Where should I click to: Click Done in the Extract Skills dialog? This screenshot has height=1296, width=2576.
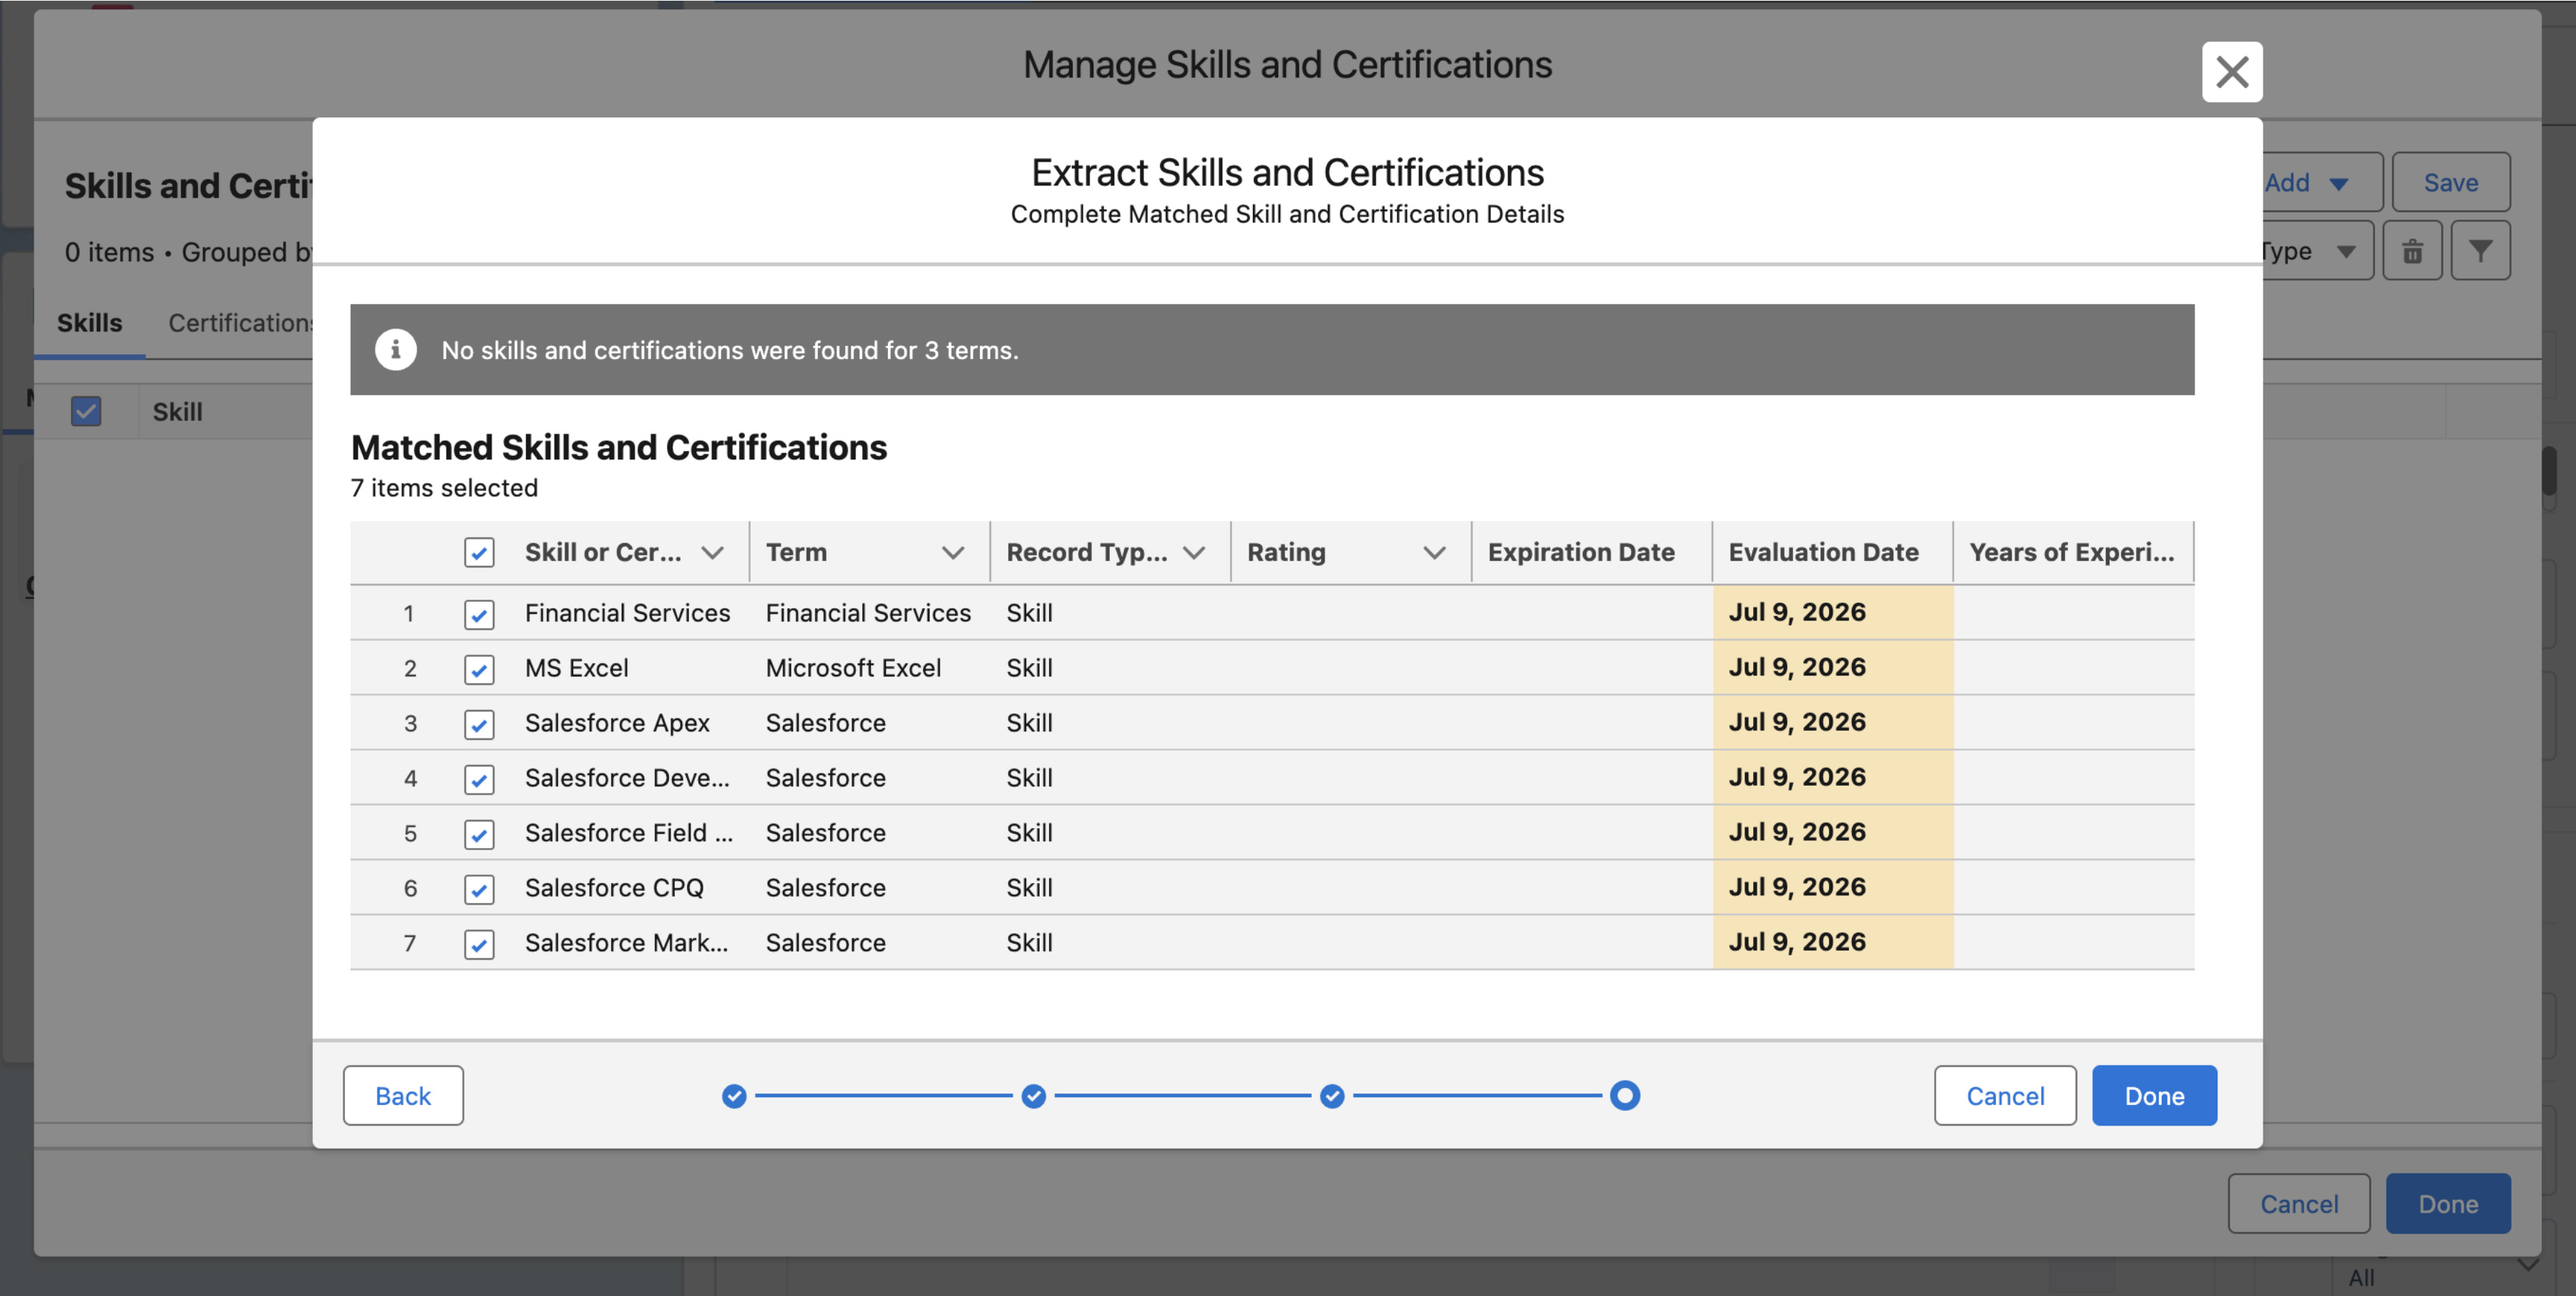click(2154, 1096)
